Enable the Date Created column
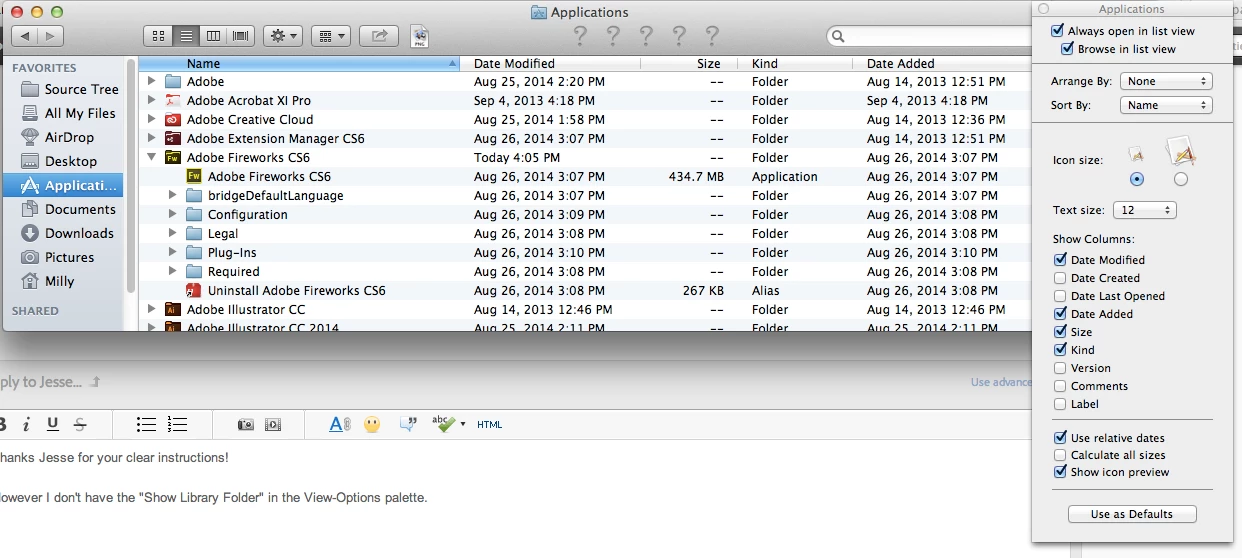Image resolution: width=1242 pixels, height=558 pixels. (x=1060, y=278)
